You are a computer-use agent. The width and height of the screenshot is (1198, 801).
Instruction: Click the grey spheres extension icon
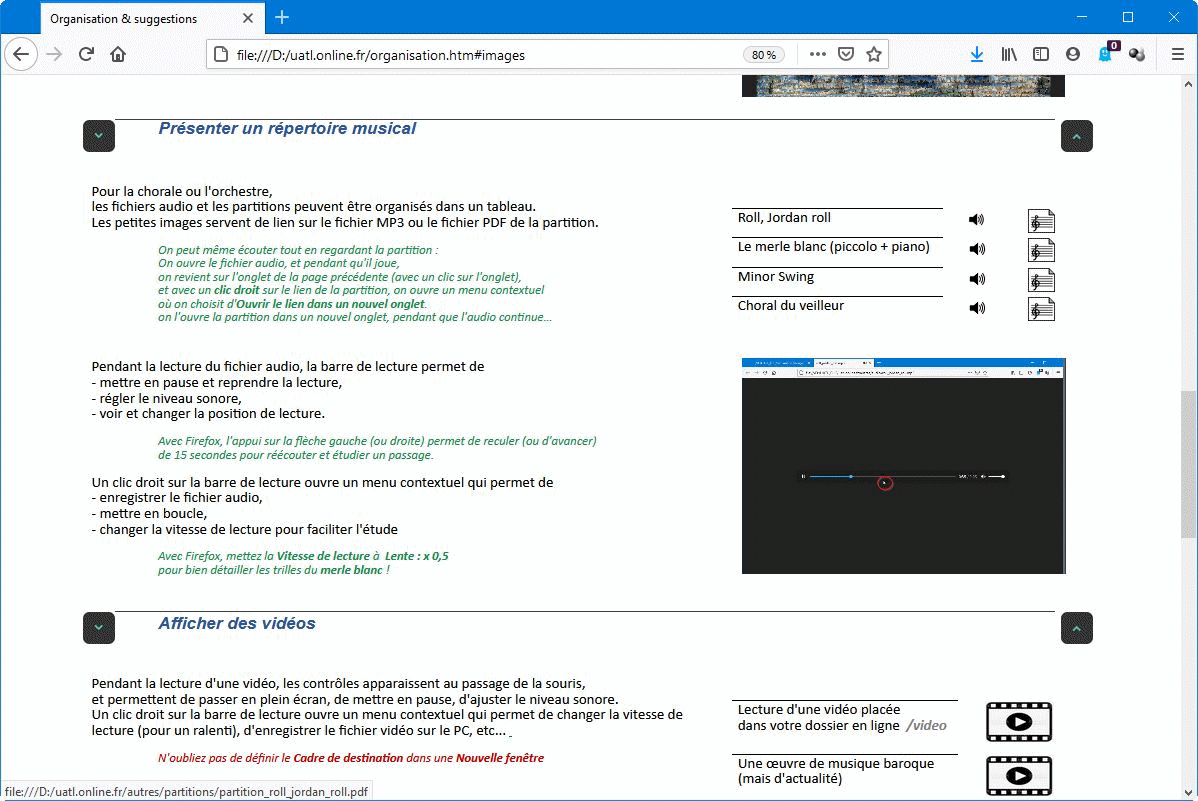coord(1137,54)
